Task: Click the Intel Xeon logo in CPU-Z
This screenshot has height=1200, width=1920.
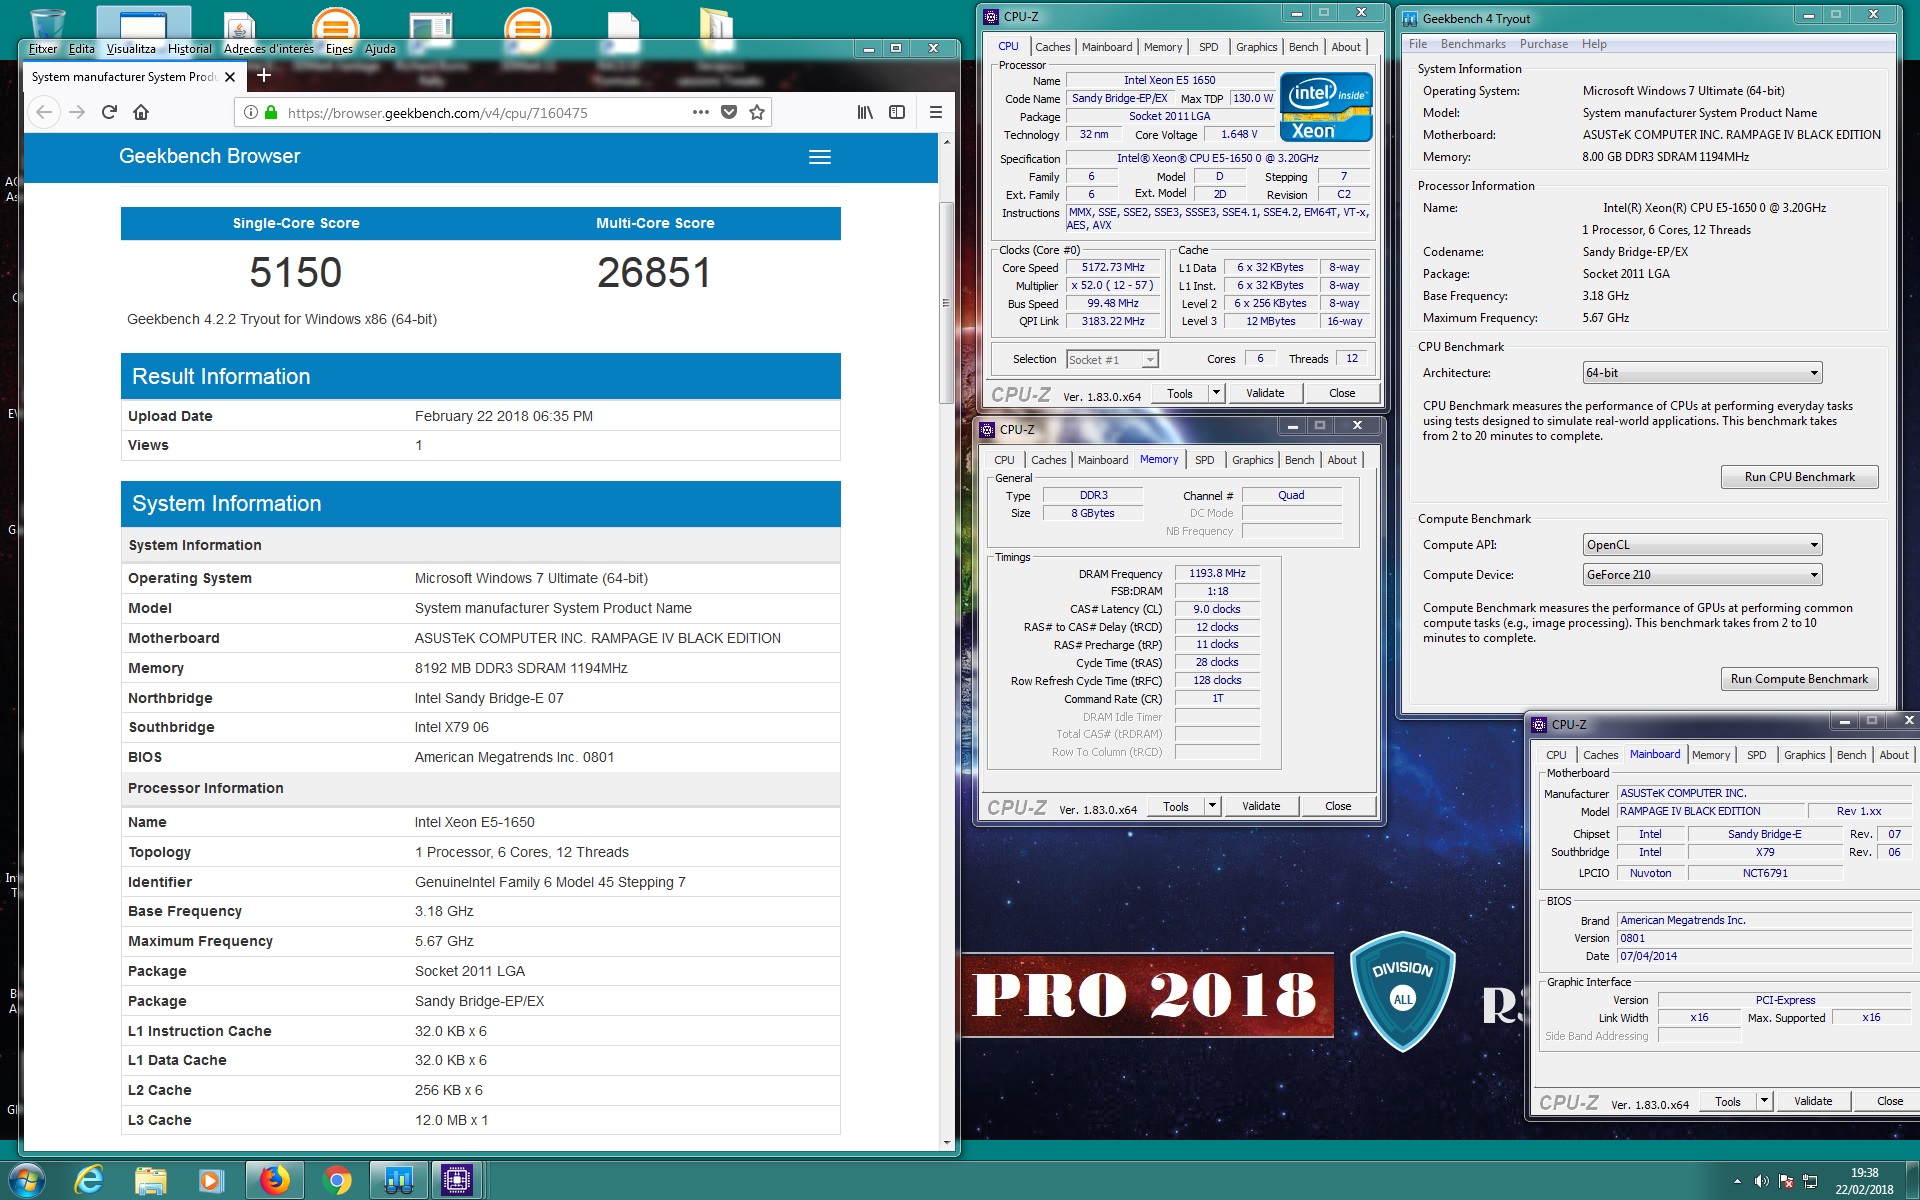Action: click(x=1326, y=107)
